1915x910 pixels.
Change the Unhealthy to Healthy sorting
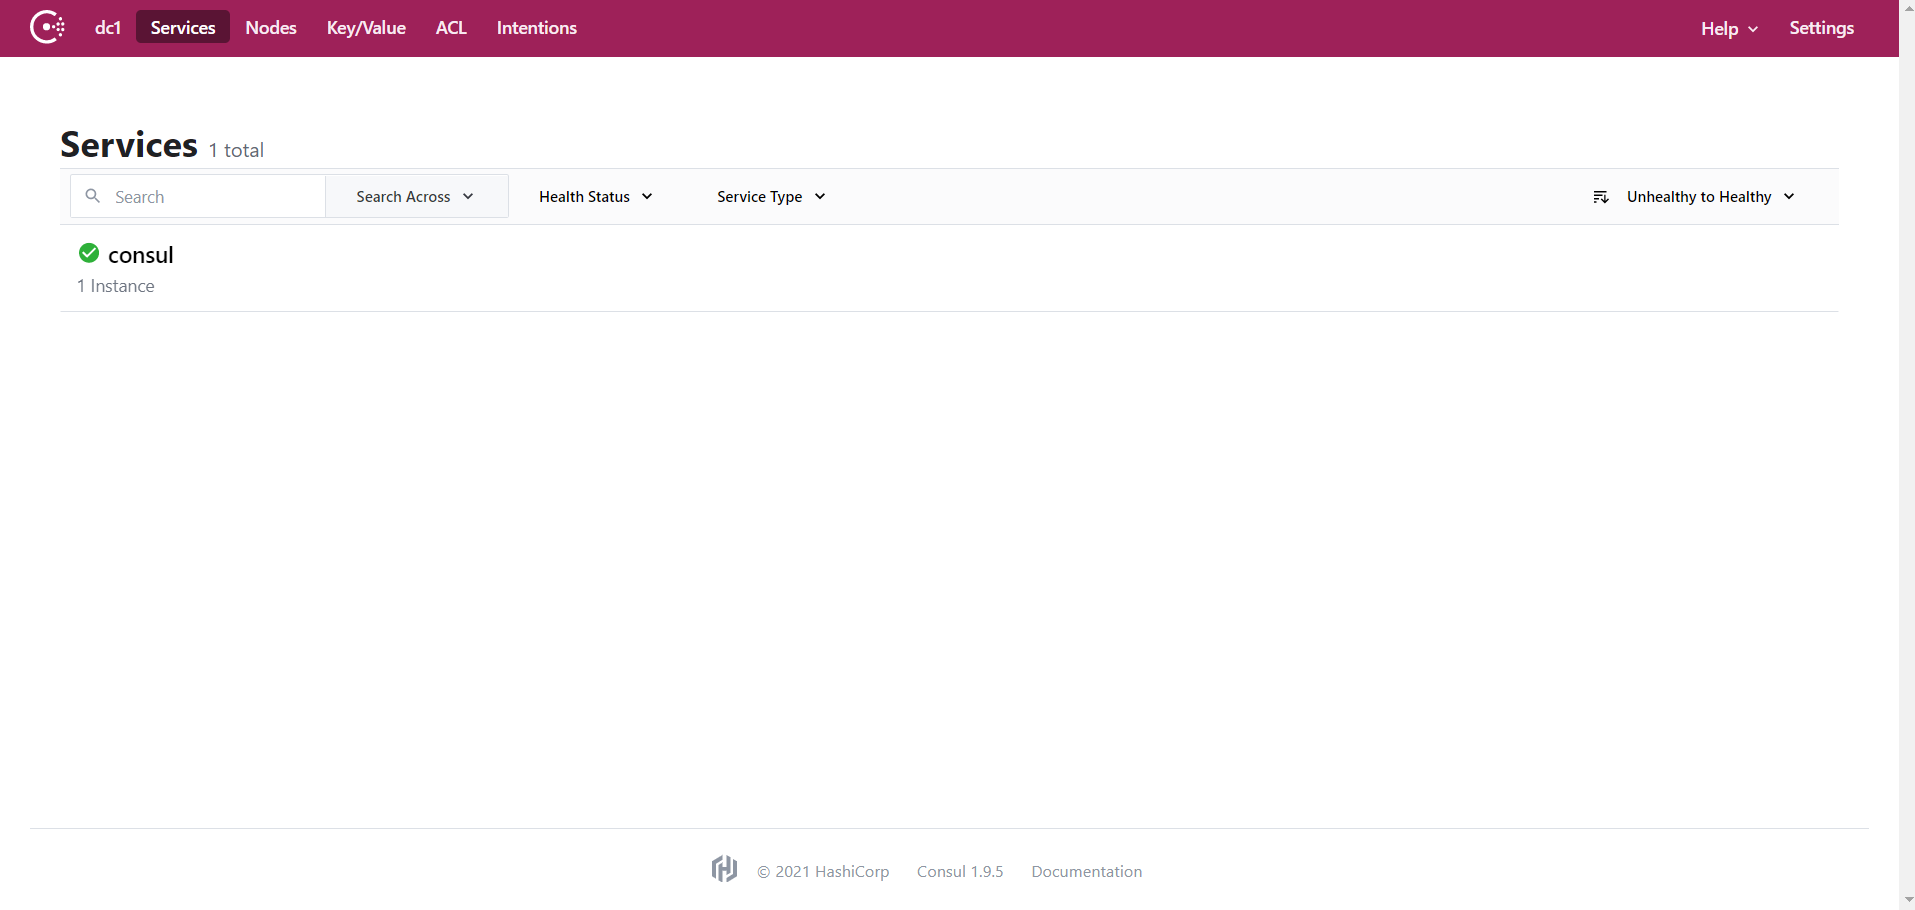coord(1709,197)
